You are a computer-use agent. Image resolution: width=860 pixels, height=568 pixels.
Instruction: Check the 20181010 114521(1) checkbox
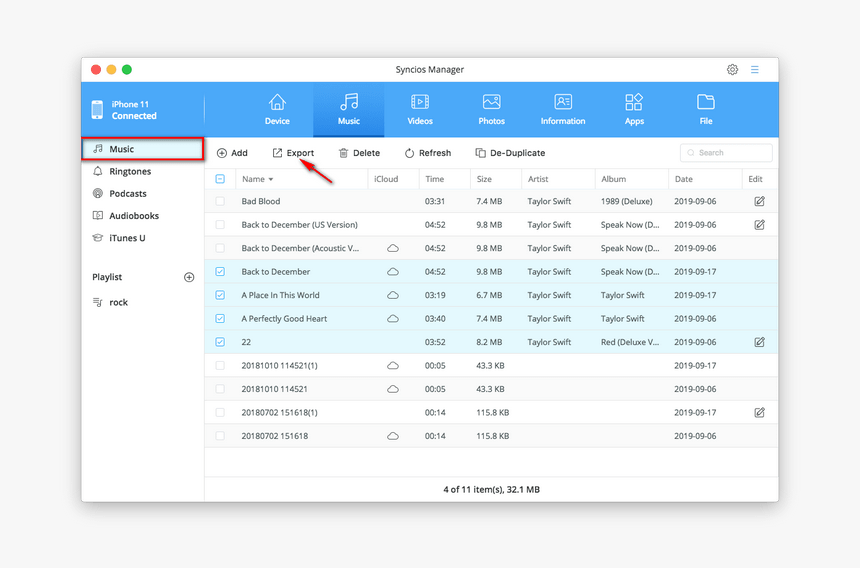click(x=220, y=366)
